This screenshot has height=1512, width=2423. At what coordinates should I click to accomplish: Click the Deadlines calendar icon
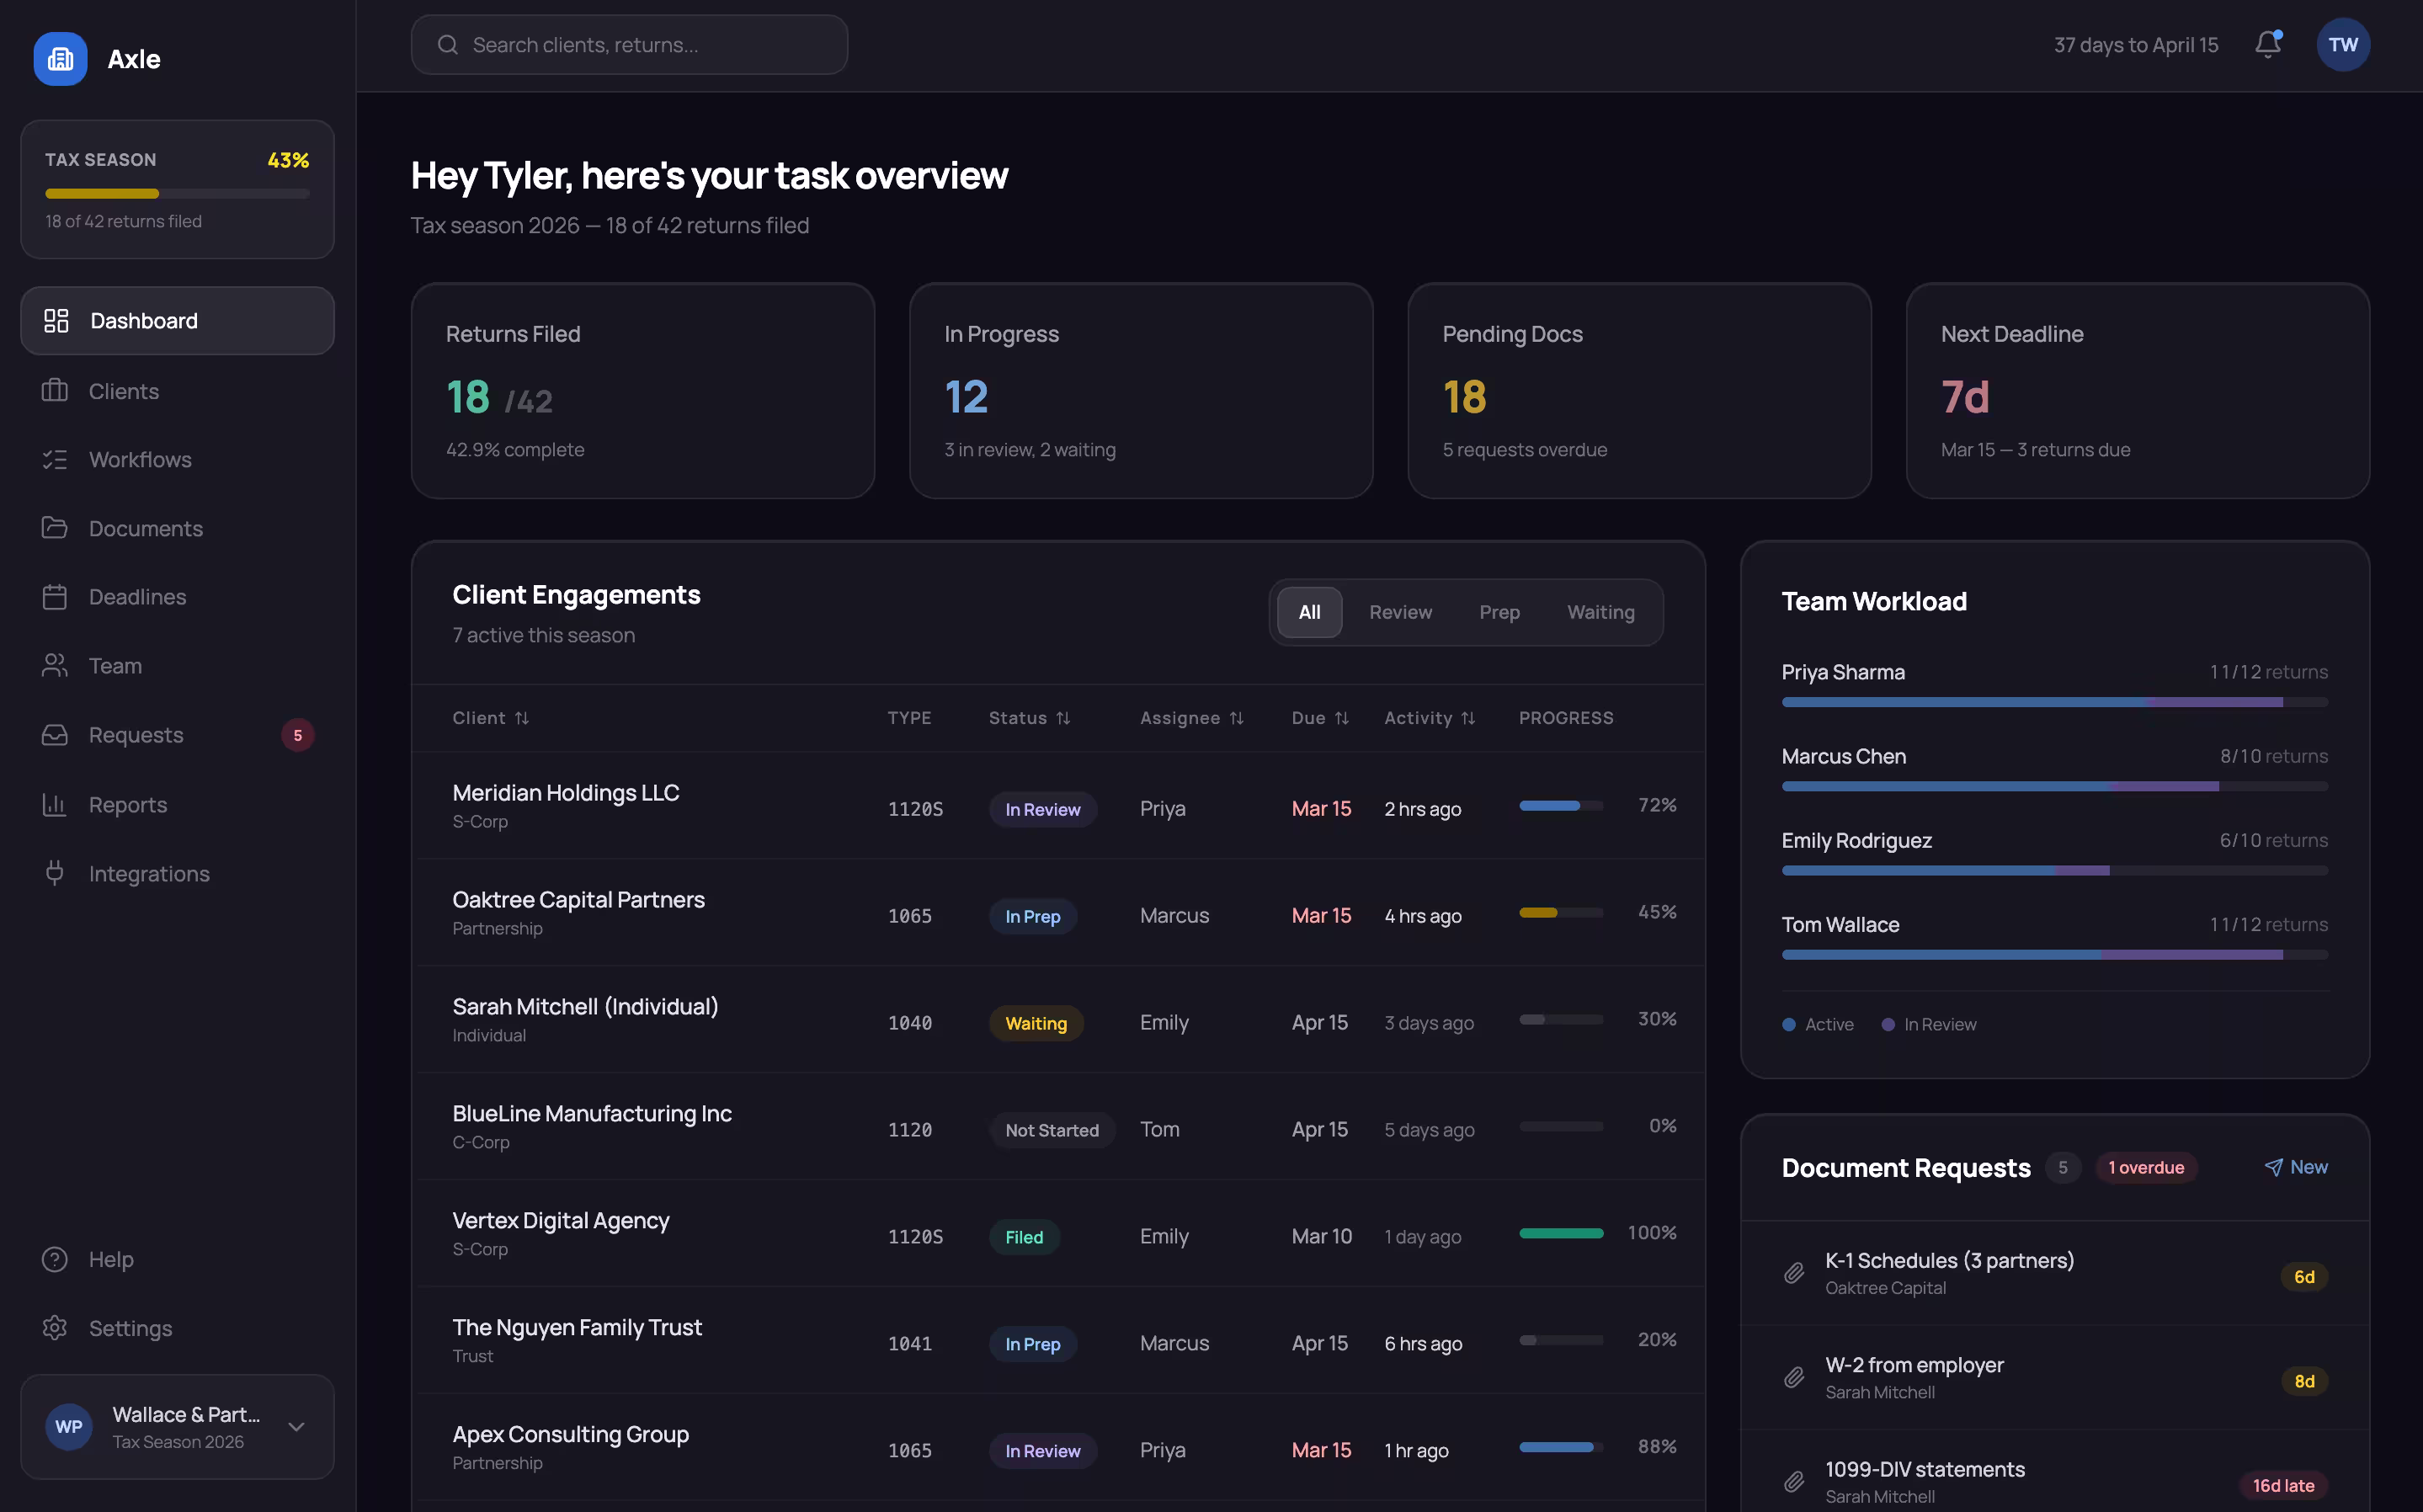tap(55, 596)
